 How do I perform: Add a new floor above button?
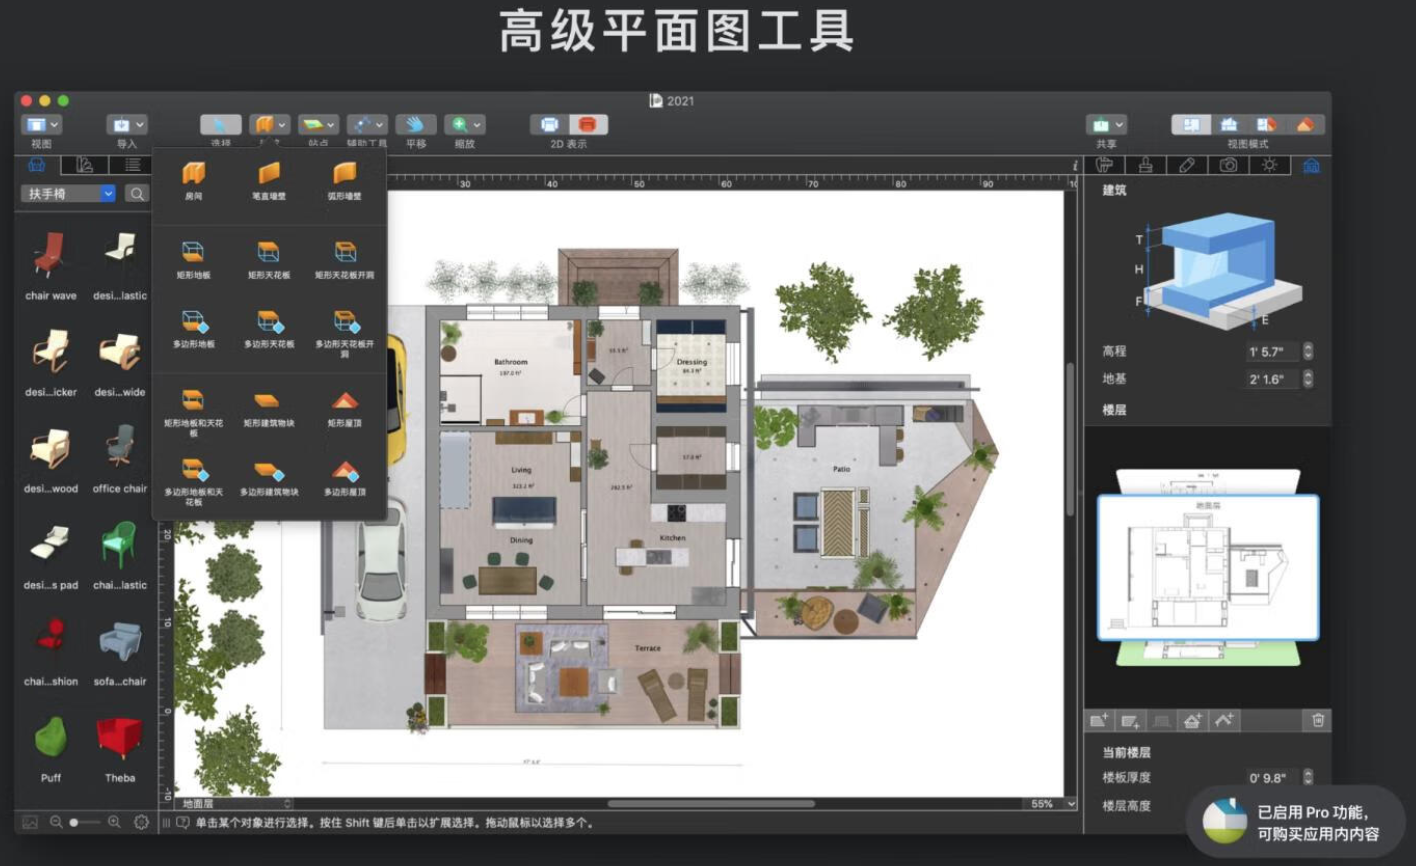(x=1099, y=720)
